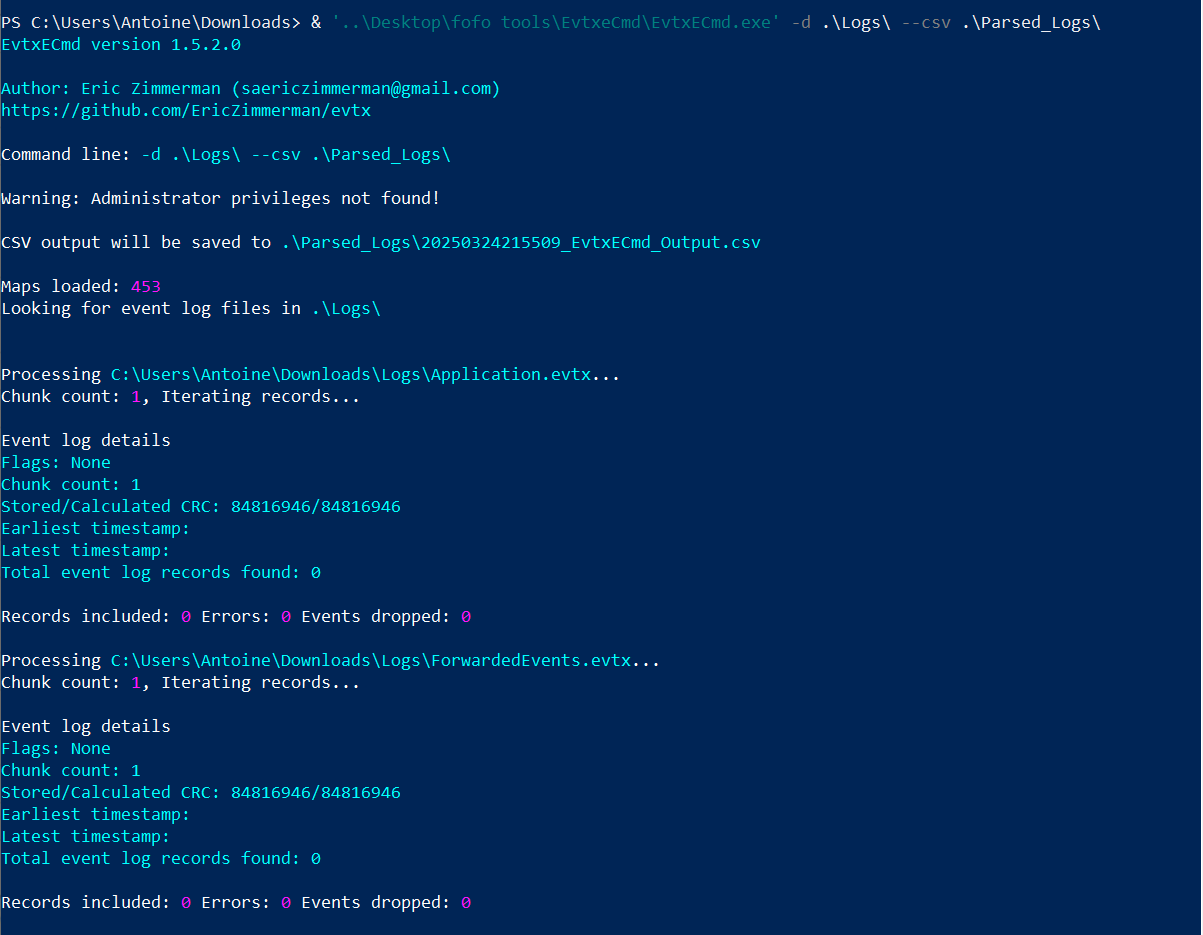Click the first Flags: None line

56,463
